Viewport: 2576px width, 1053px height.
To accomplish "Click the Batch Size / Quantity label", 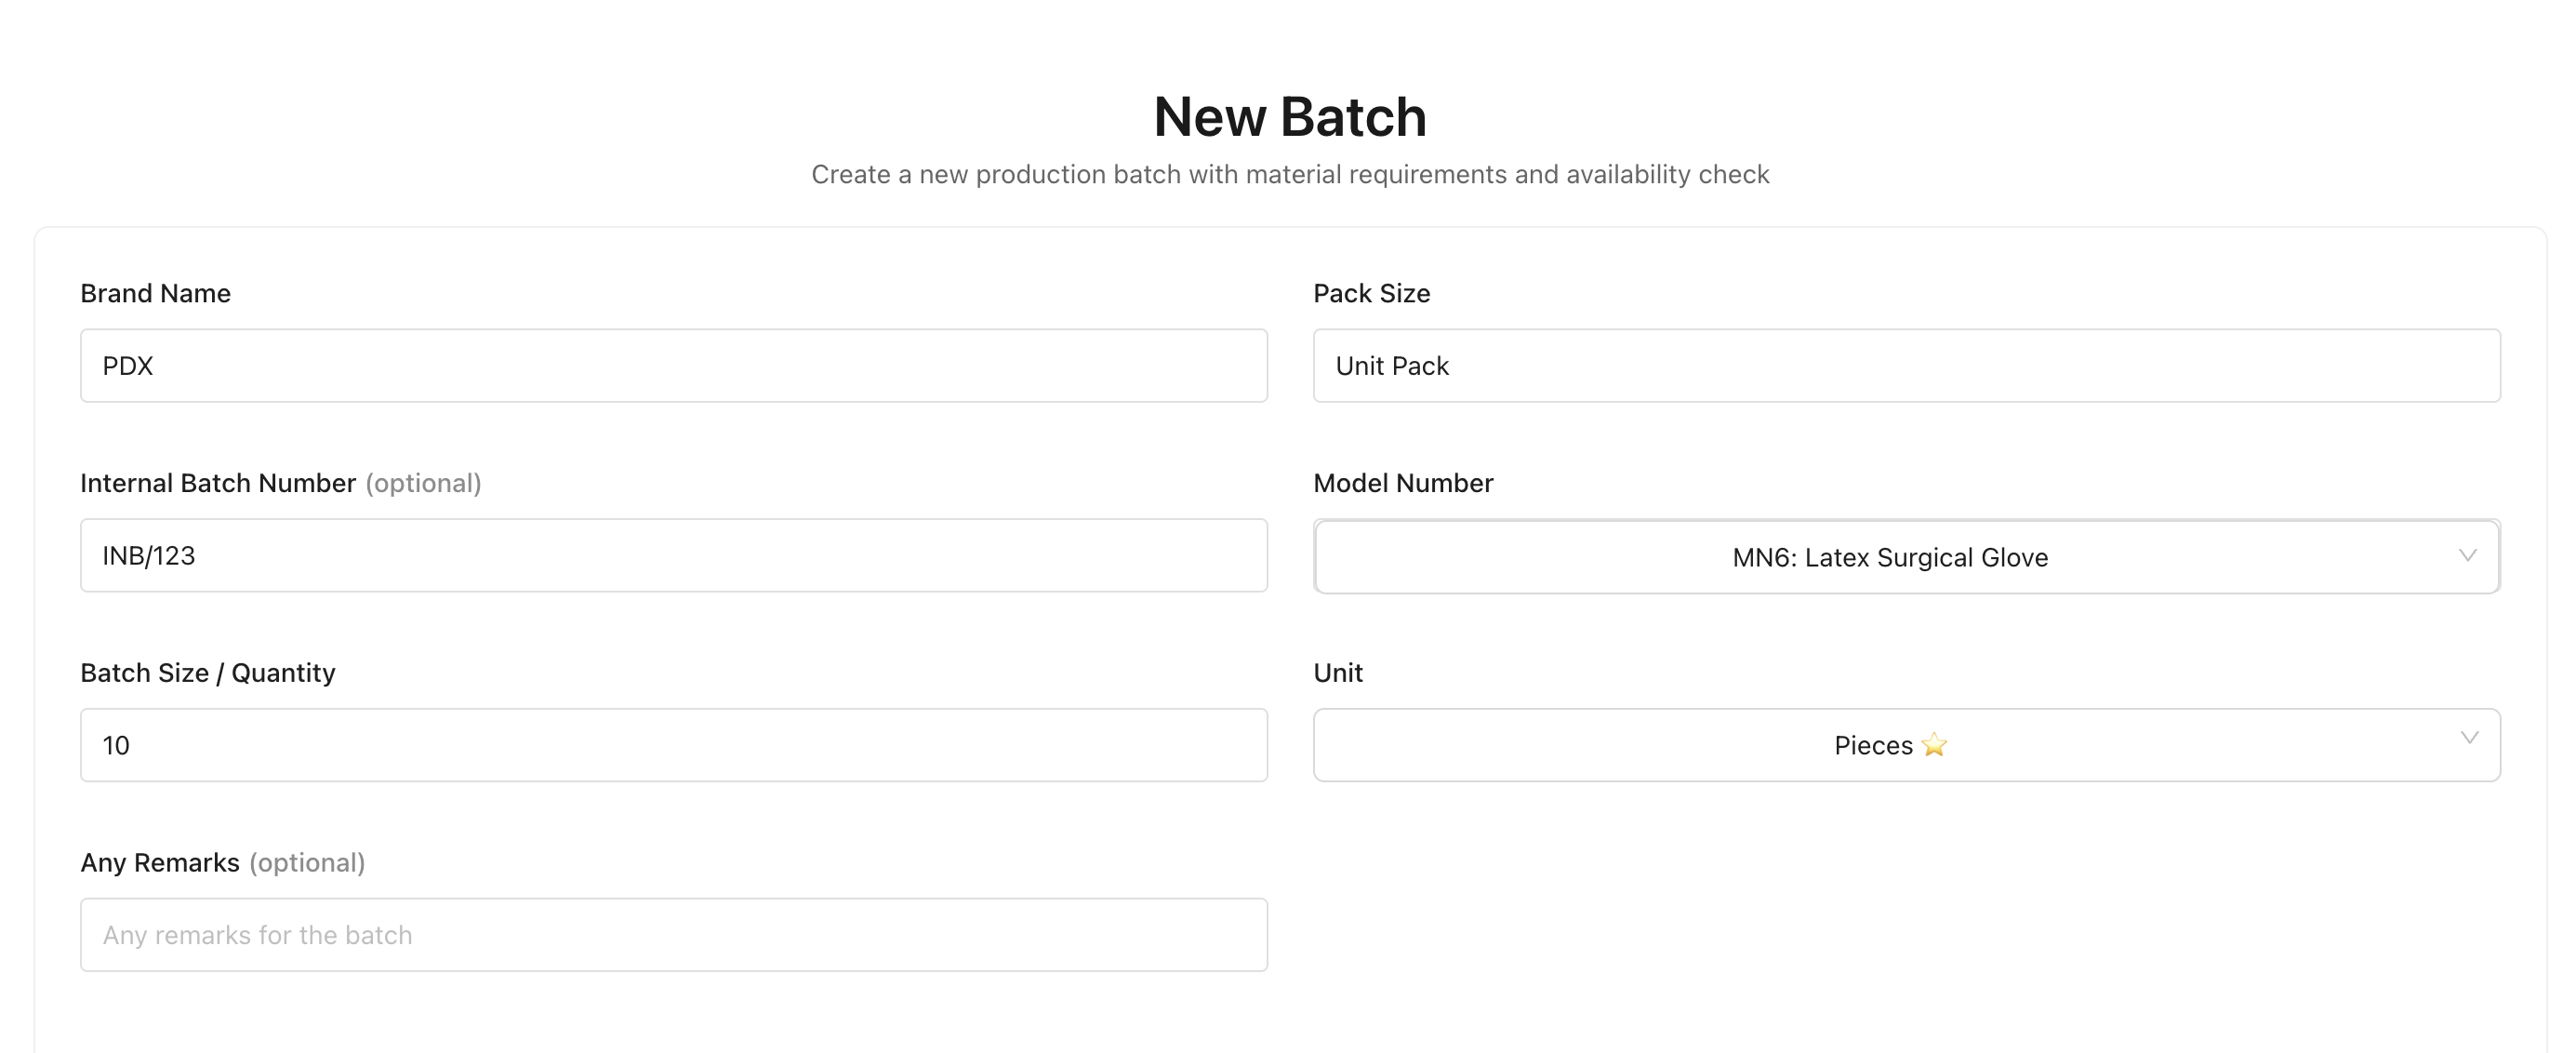I will point(208,672).
